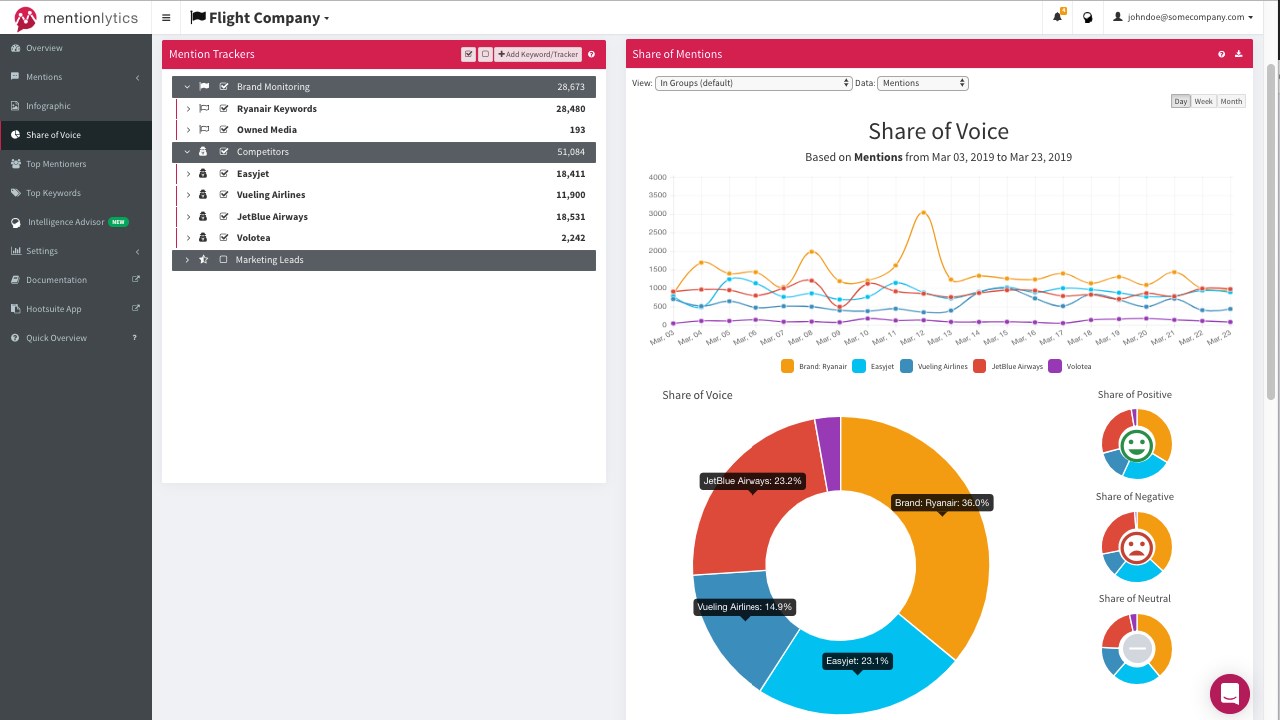Expand the Marketing Leads group
Screen dimensions: 1280x720
point(187,260)
